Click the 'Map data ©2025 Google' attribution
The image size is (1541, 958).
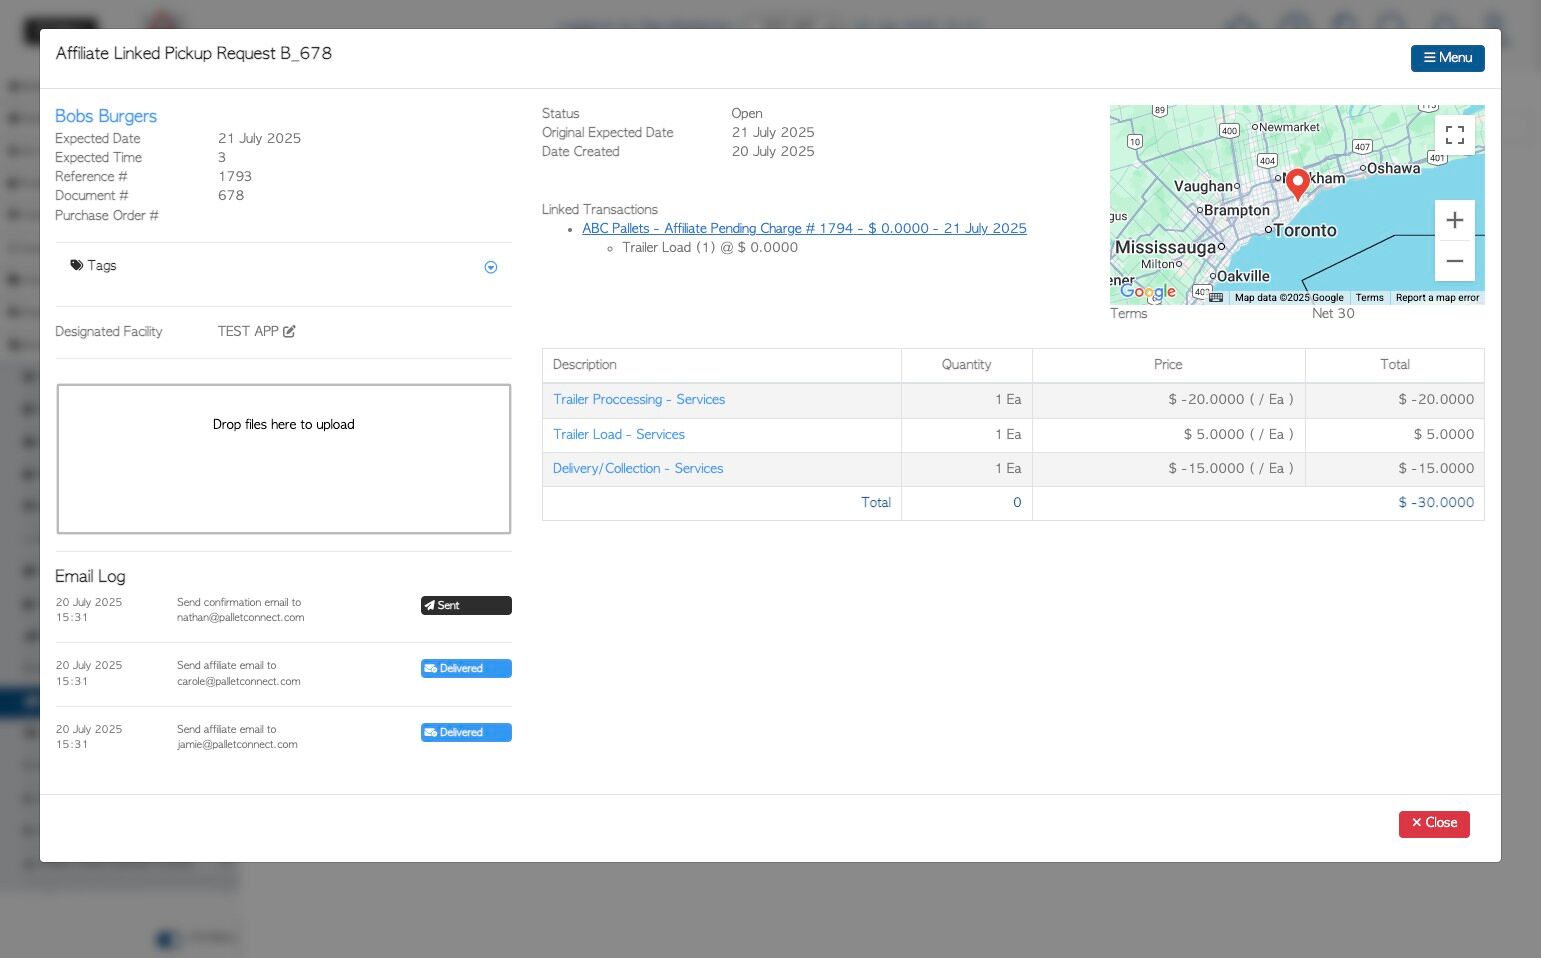[1289, 297]
